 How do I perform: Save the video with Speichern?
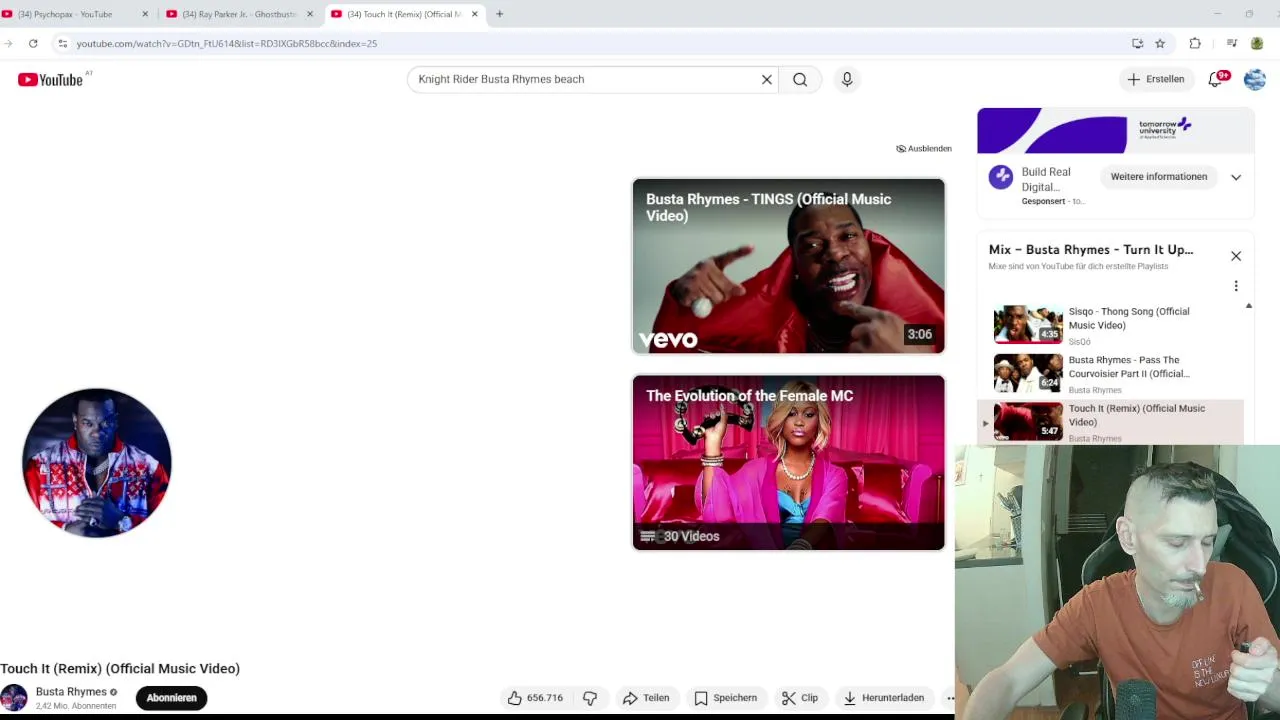click(725, 698)
